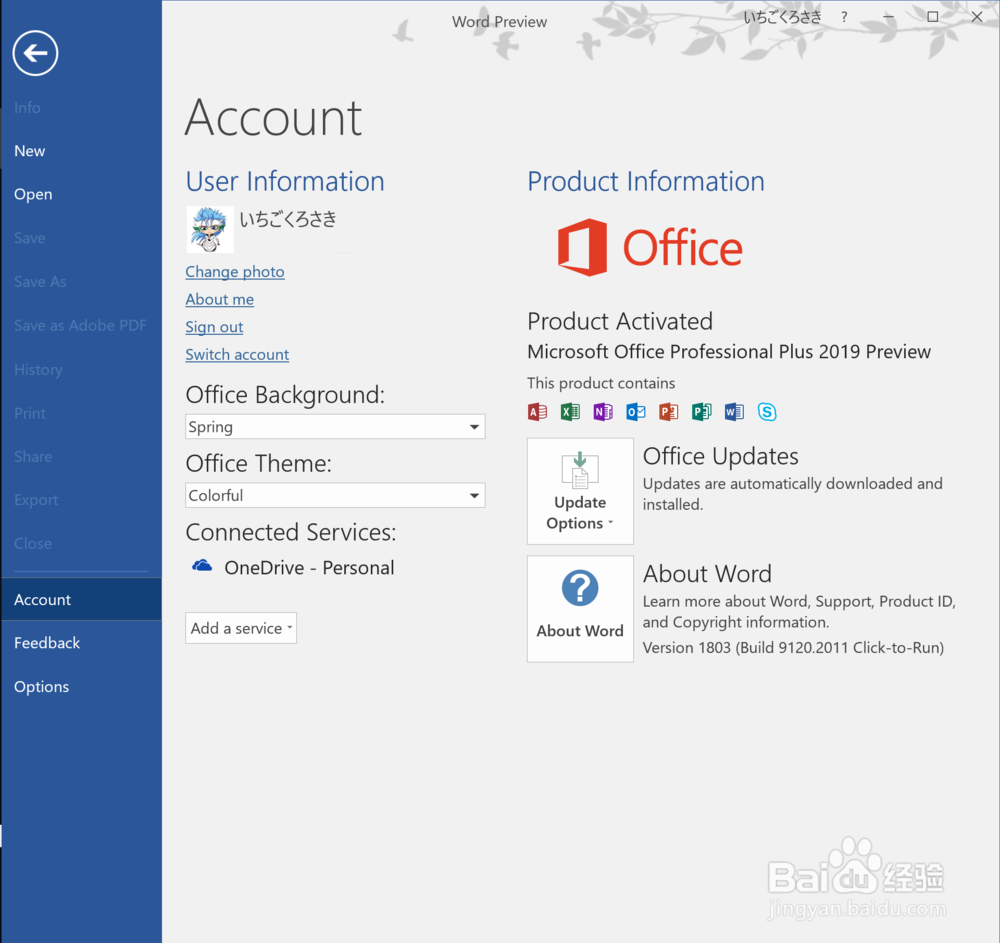Open Feedback in the sidebar
The image size is (1000, 943).
click(x=81, y=643)
